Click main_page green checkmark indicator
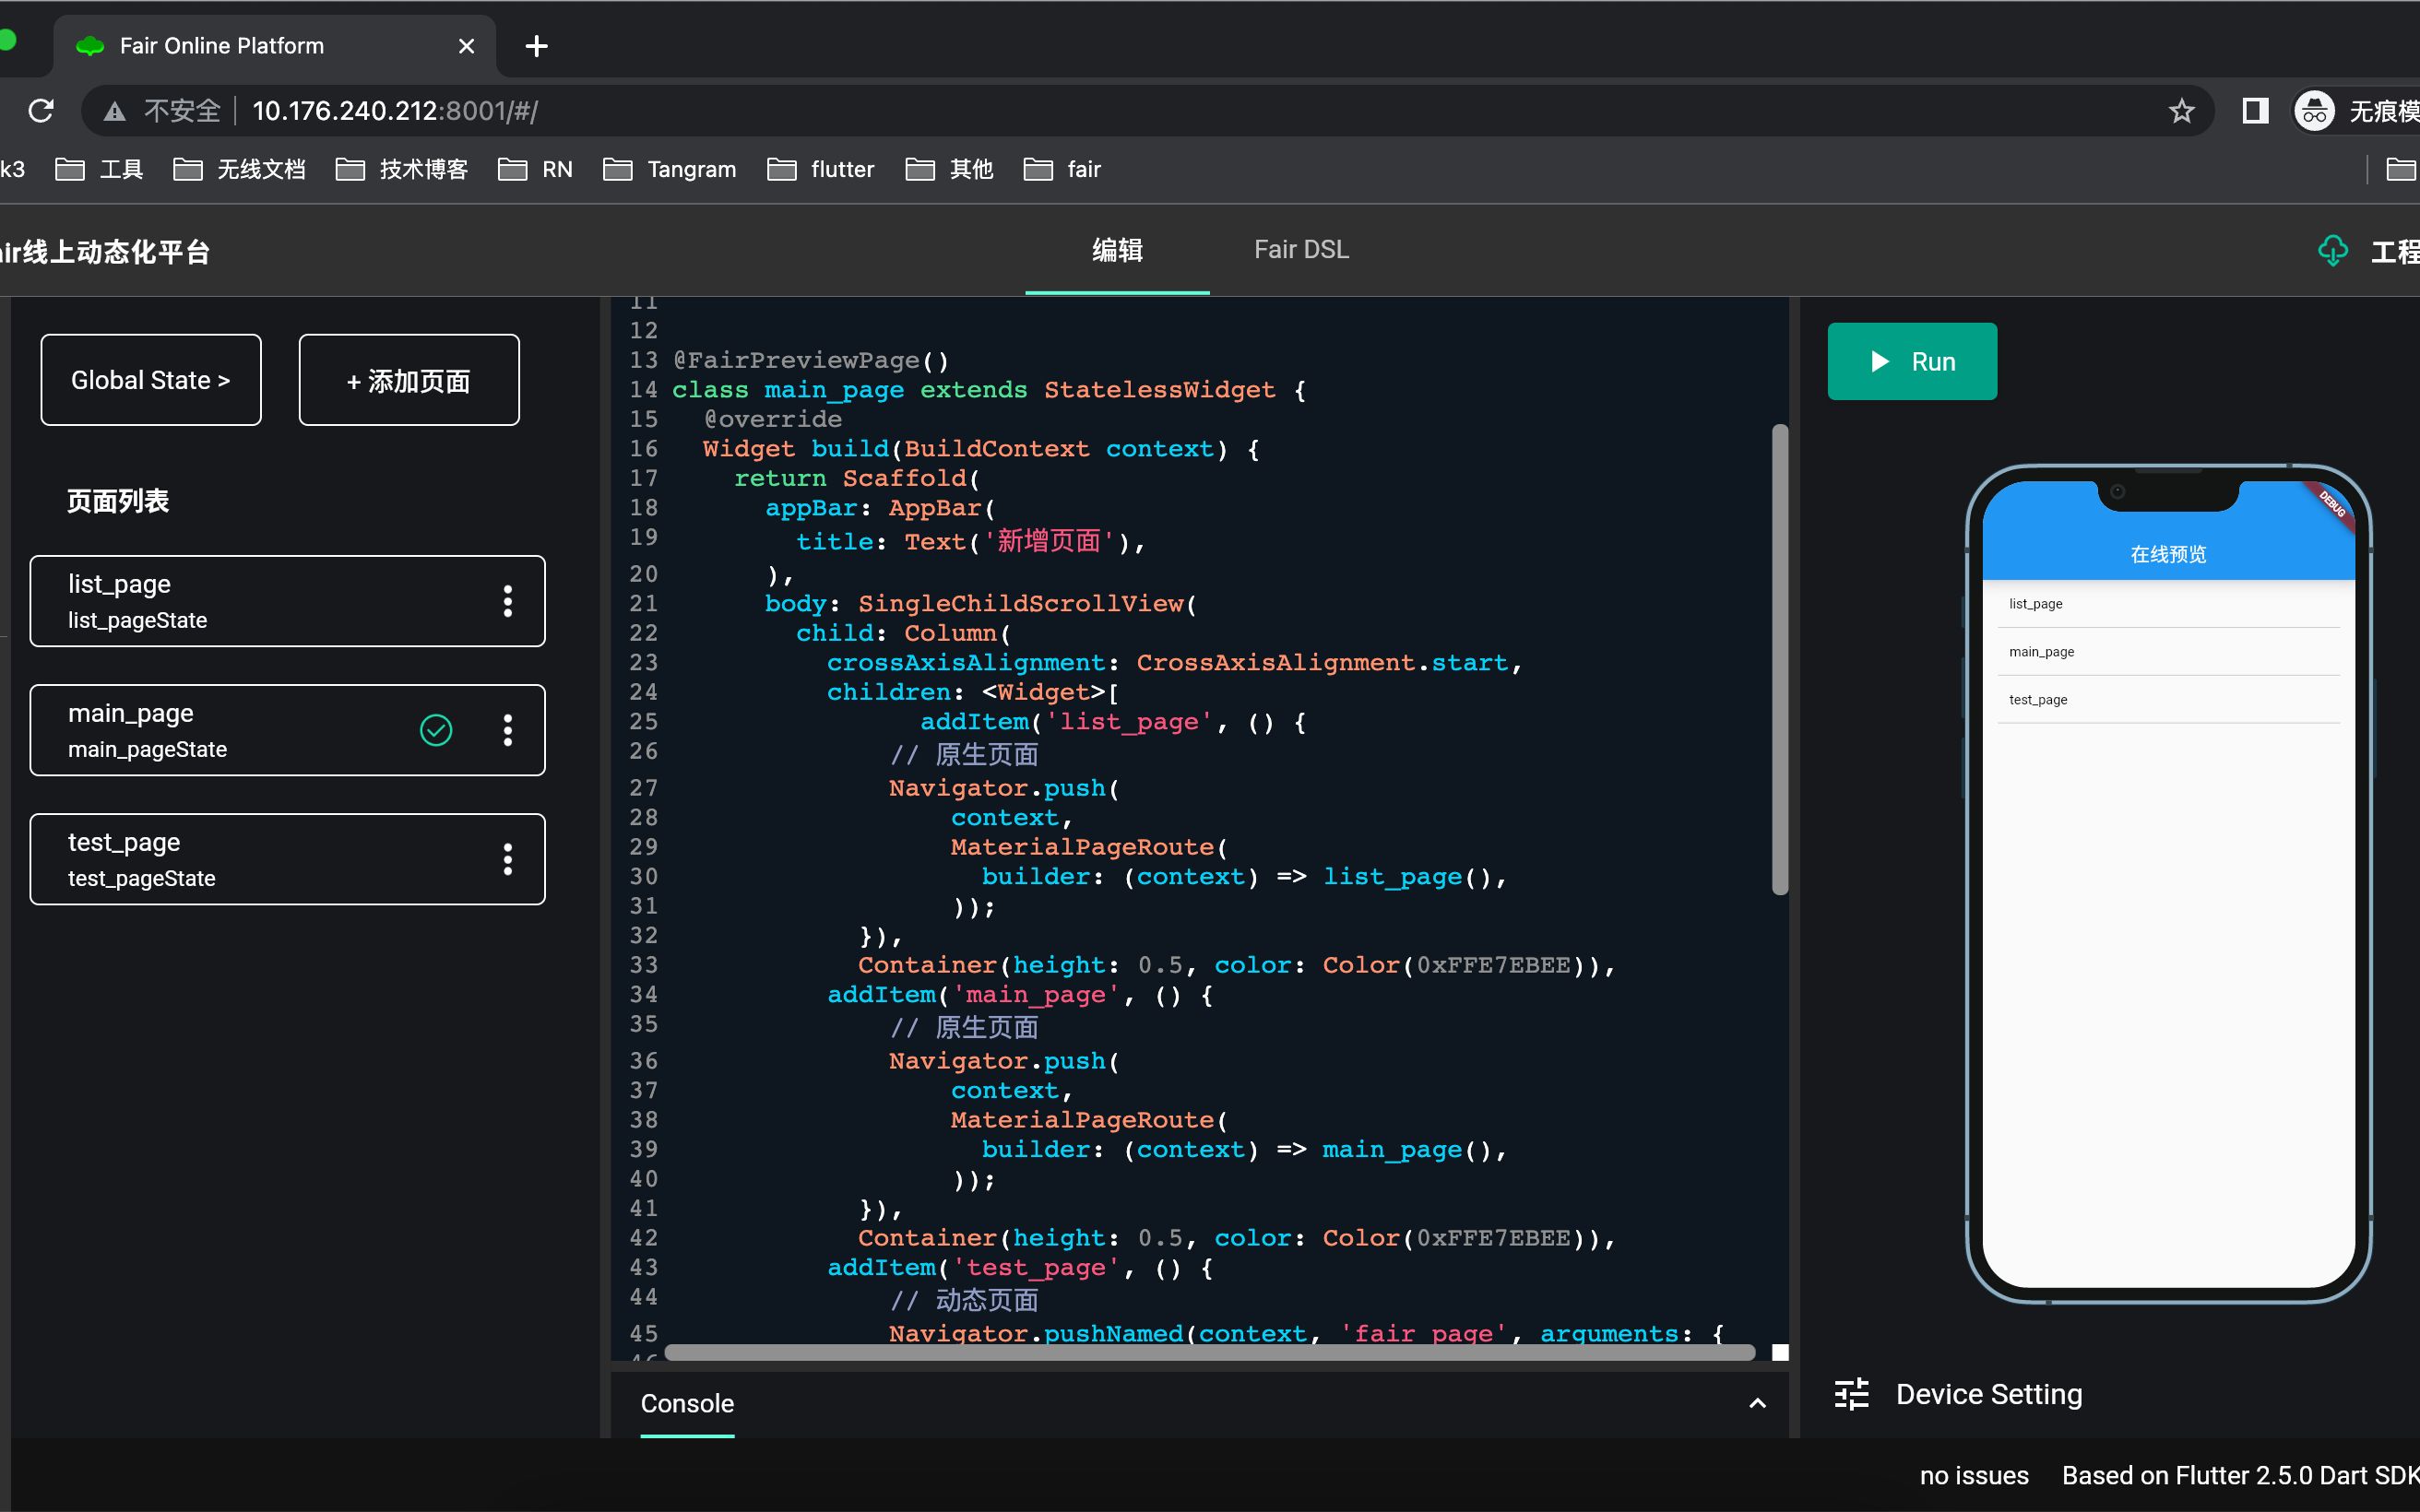Image resolution: width=2420 pixels, height=1512 pixels. [x=436, y=730]
